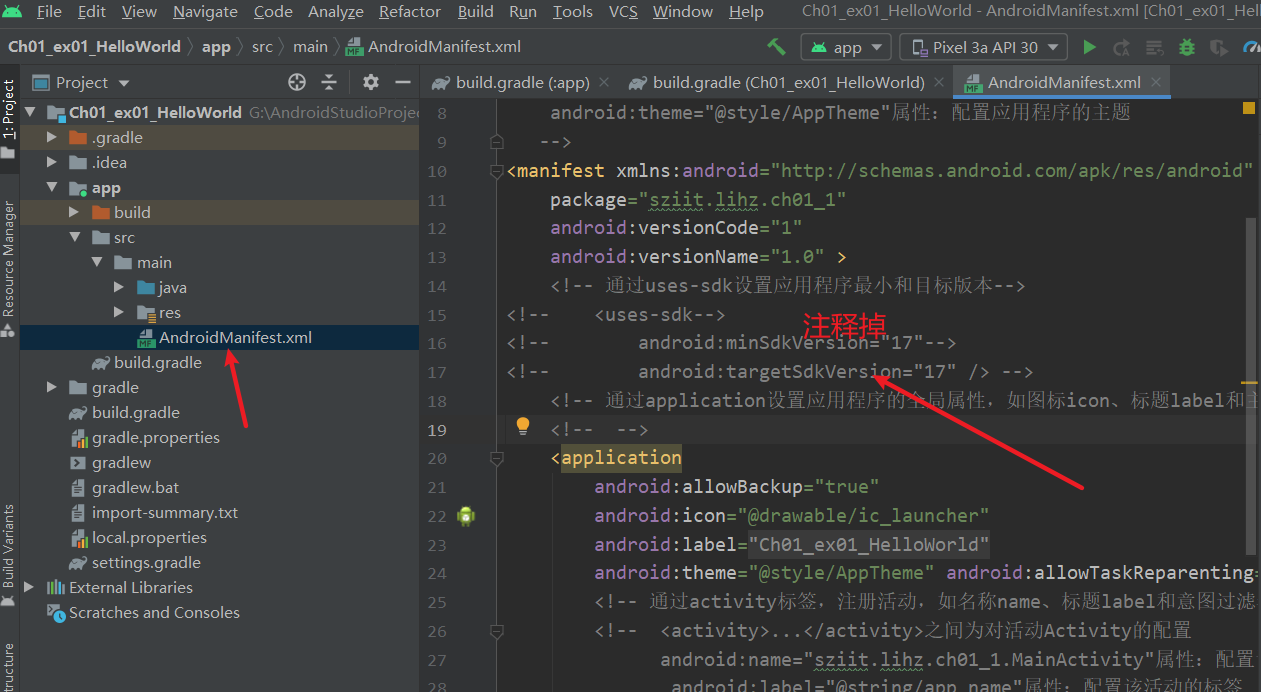Viewport: 1261px width, 692px height.
Task: Fold the application tag at line 20
Action: coord(497,459)
